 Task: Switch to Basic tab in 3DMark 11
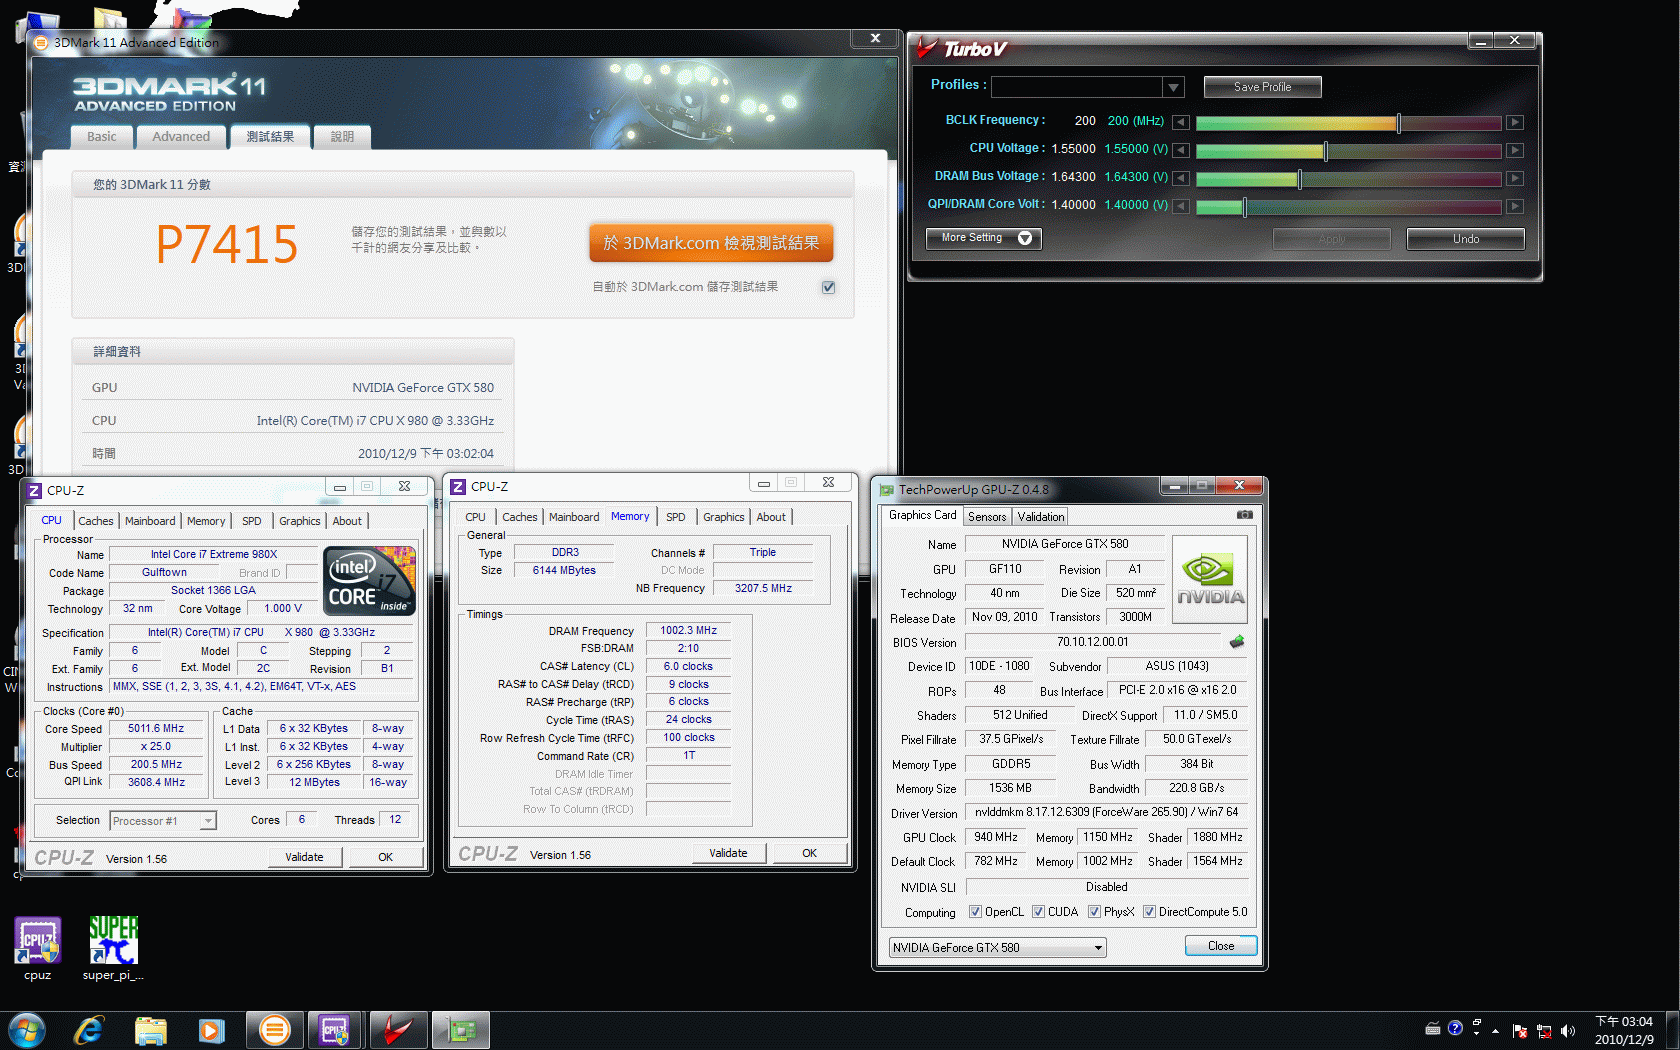click(x=101, y=137)
